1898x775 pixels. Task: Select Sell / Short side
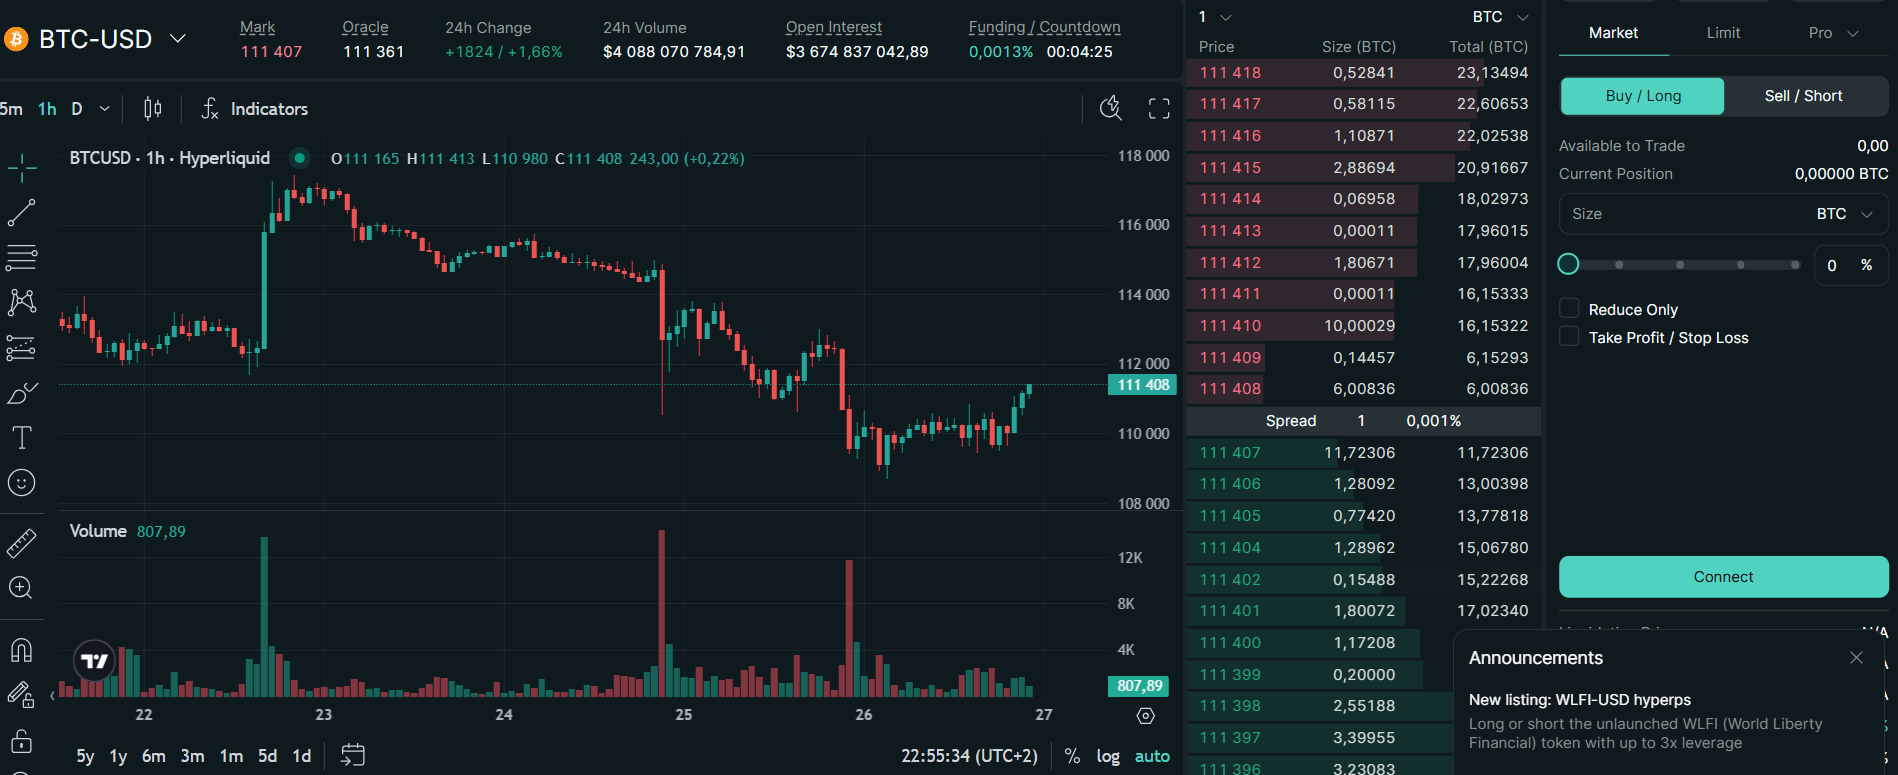[x=1804, y=96]
